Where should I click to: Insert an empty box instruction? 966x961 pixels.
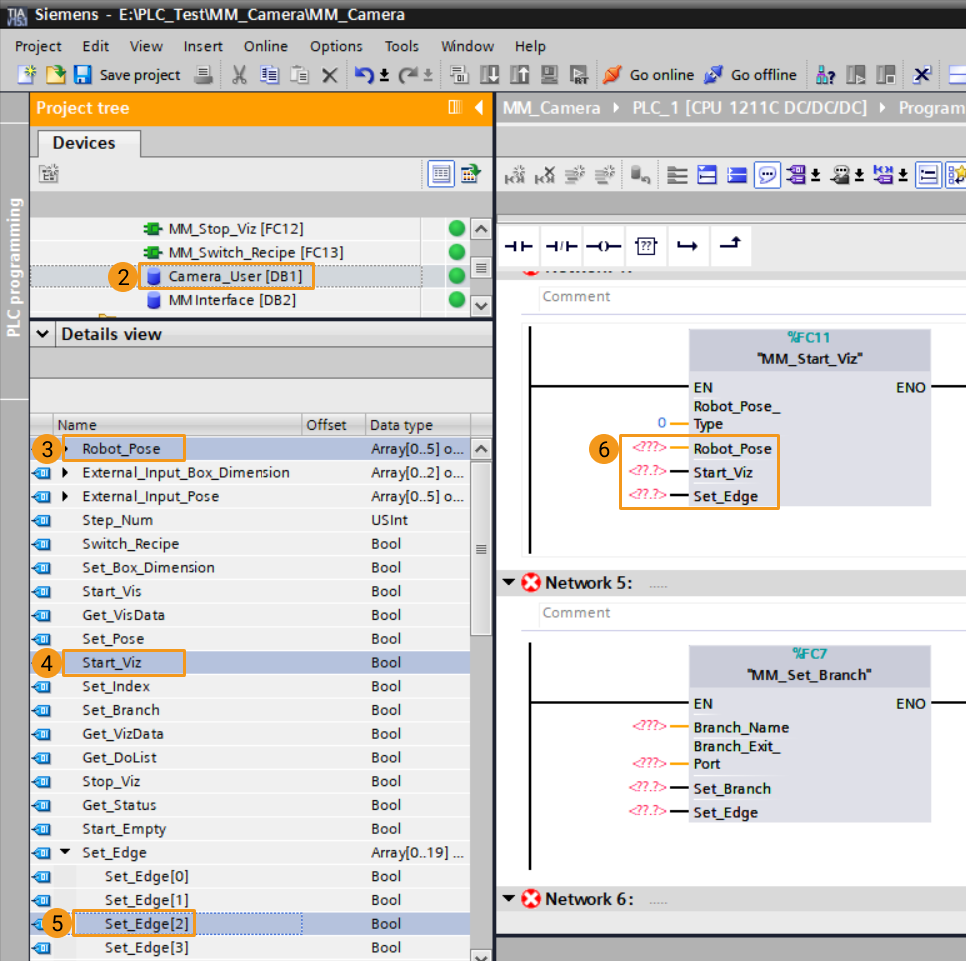coord(646,246)
